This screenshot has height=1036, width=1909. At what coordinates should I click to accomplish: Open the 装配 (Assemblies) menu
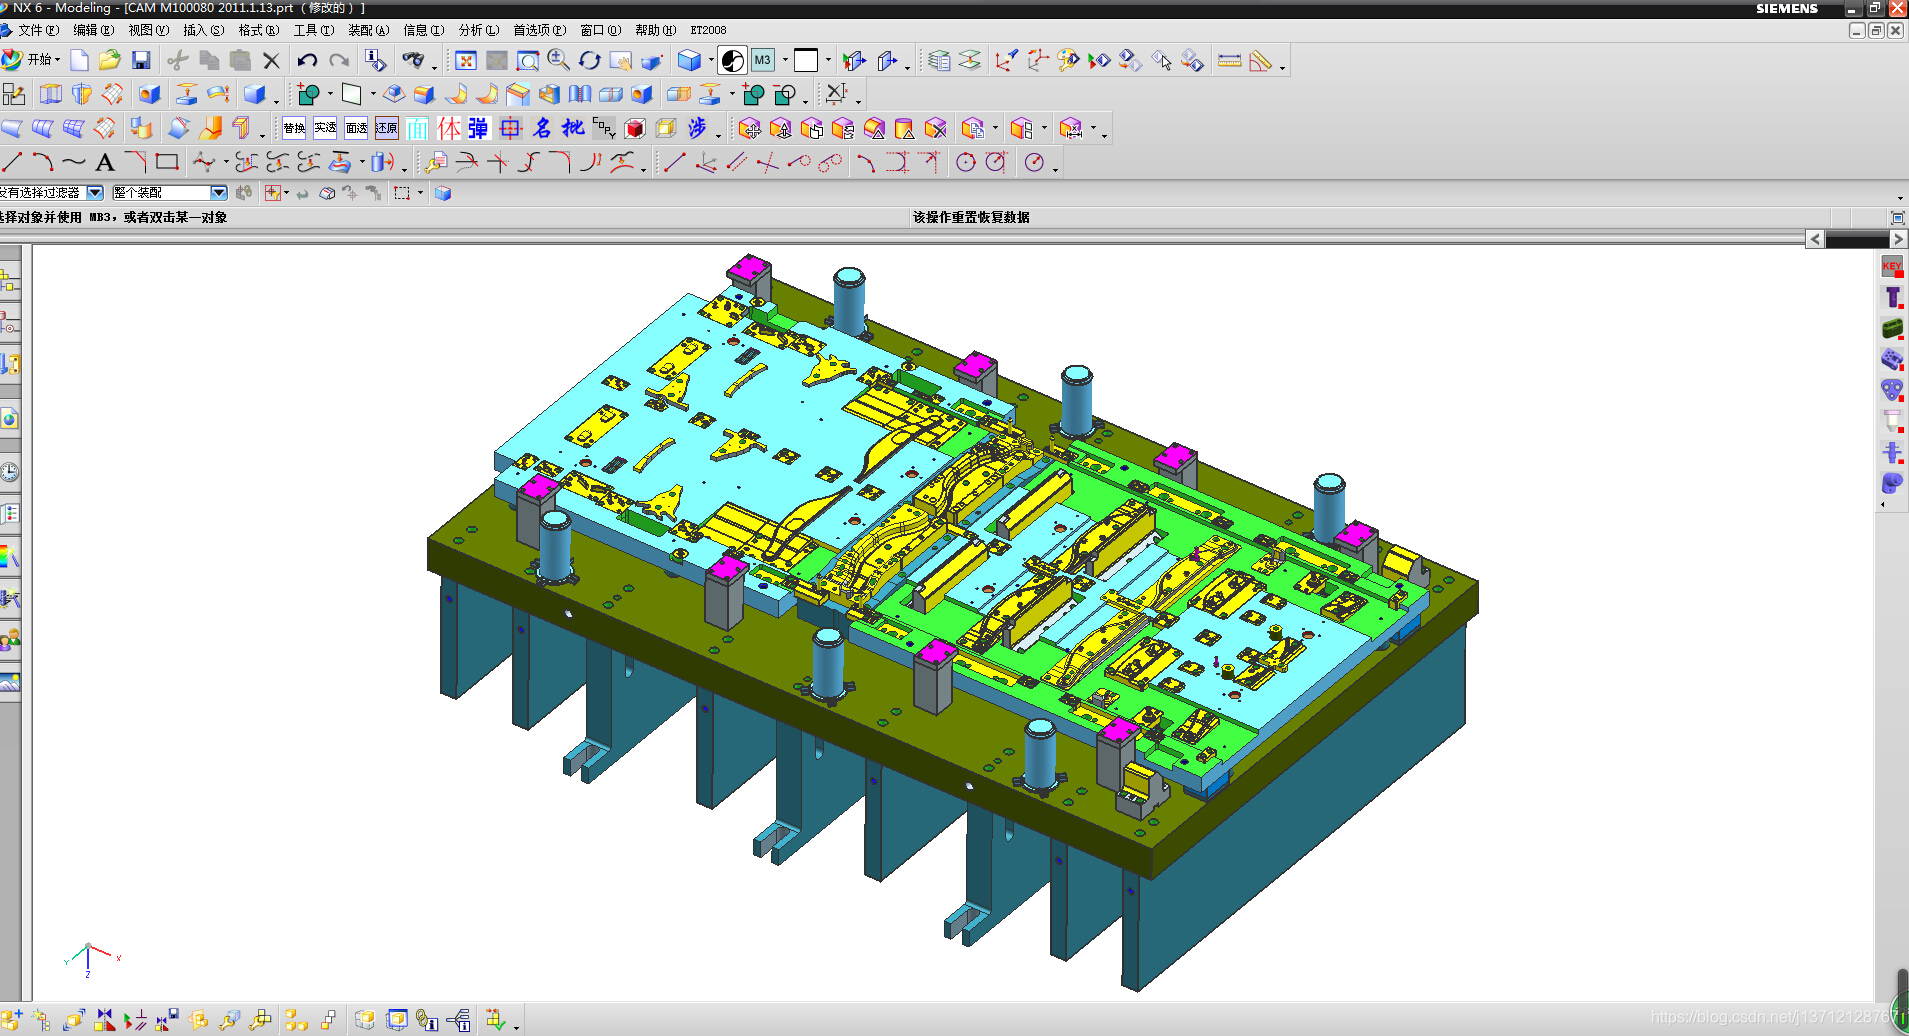368,30
